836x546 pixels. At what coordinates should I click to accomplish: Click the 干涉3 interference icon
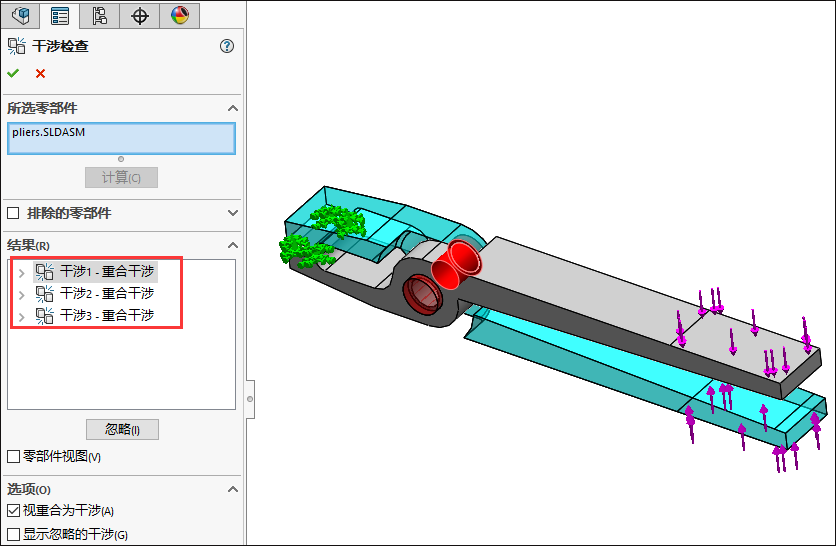point(45,315)
